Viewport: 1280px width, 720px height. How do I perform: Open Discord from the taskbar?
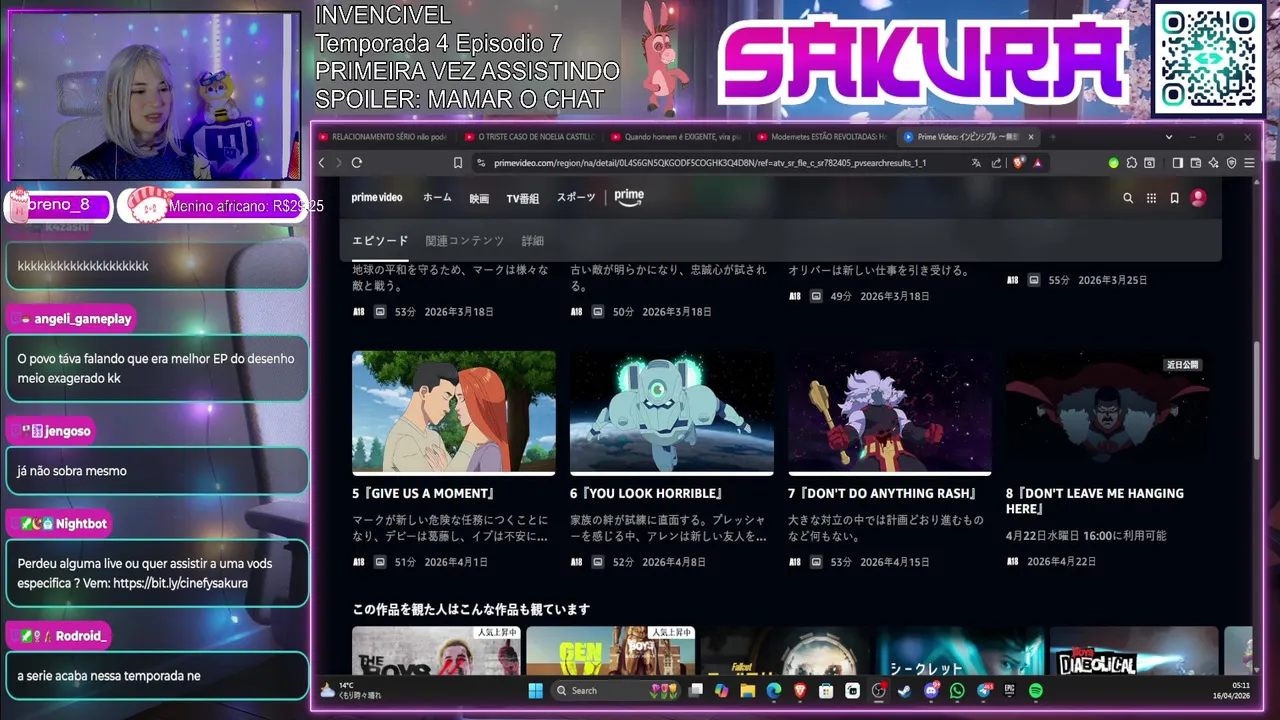pos(932,690)
